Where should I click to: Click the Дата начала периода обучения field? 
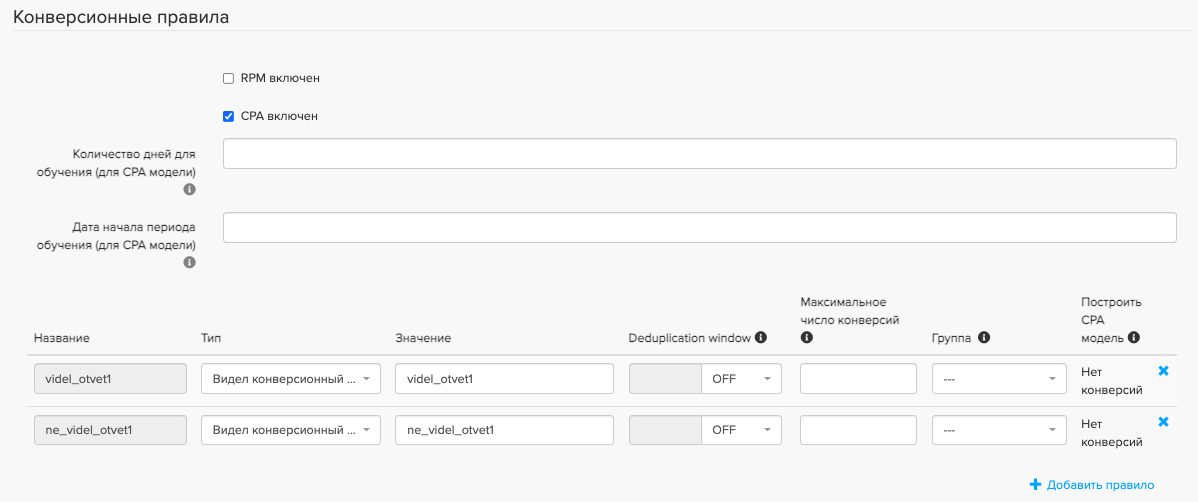coord(699,227)
